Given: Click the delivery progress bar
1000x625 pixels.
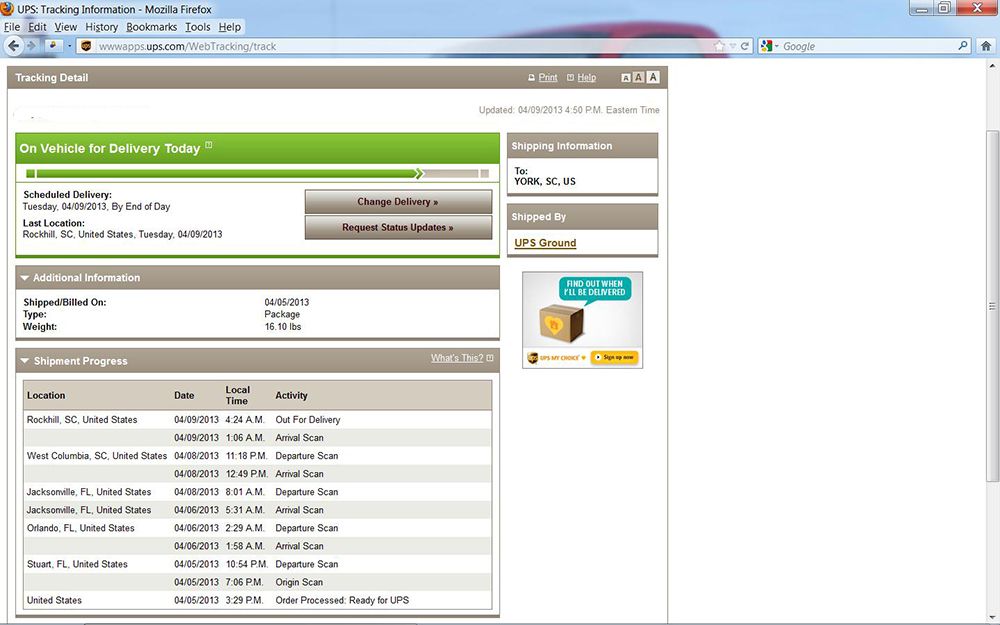Looking at the screenshot, I should [257, 173].
